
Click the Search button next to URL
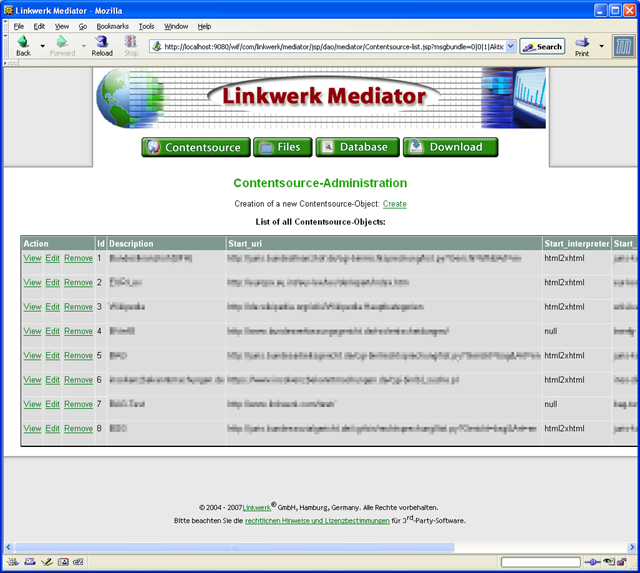[542, 47]
